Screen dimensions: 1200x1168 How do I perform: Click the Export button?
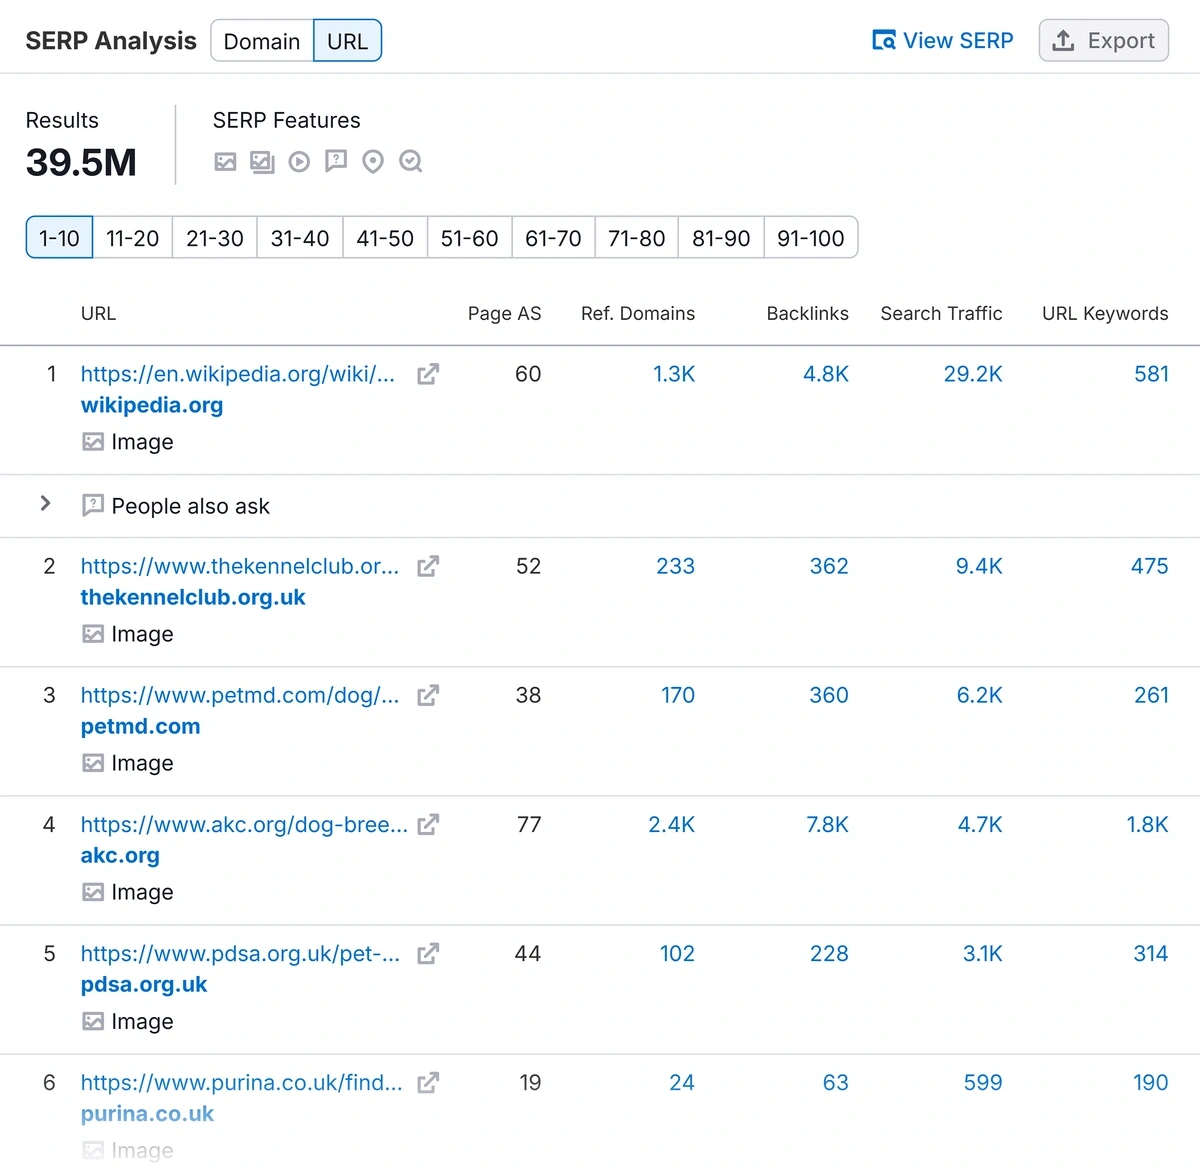coord(1104,41)
